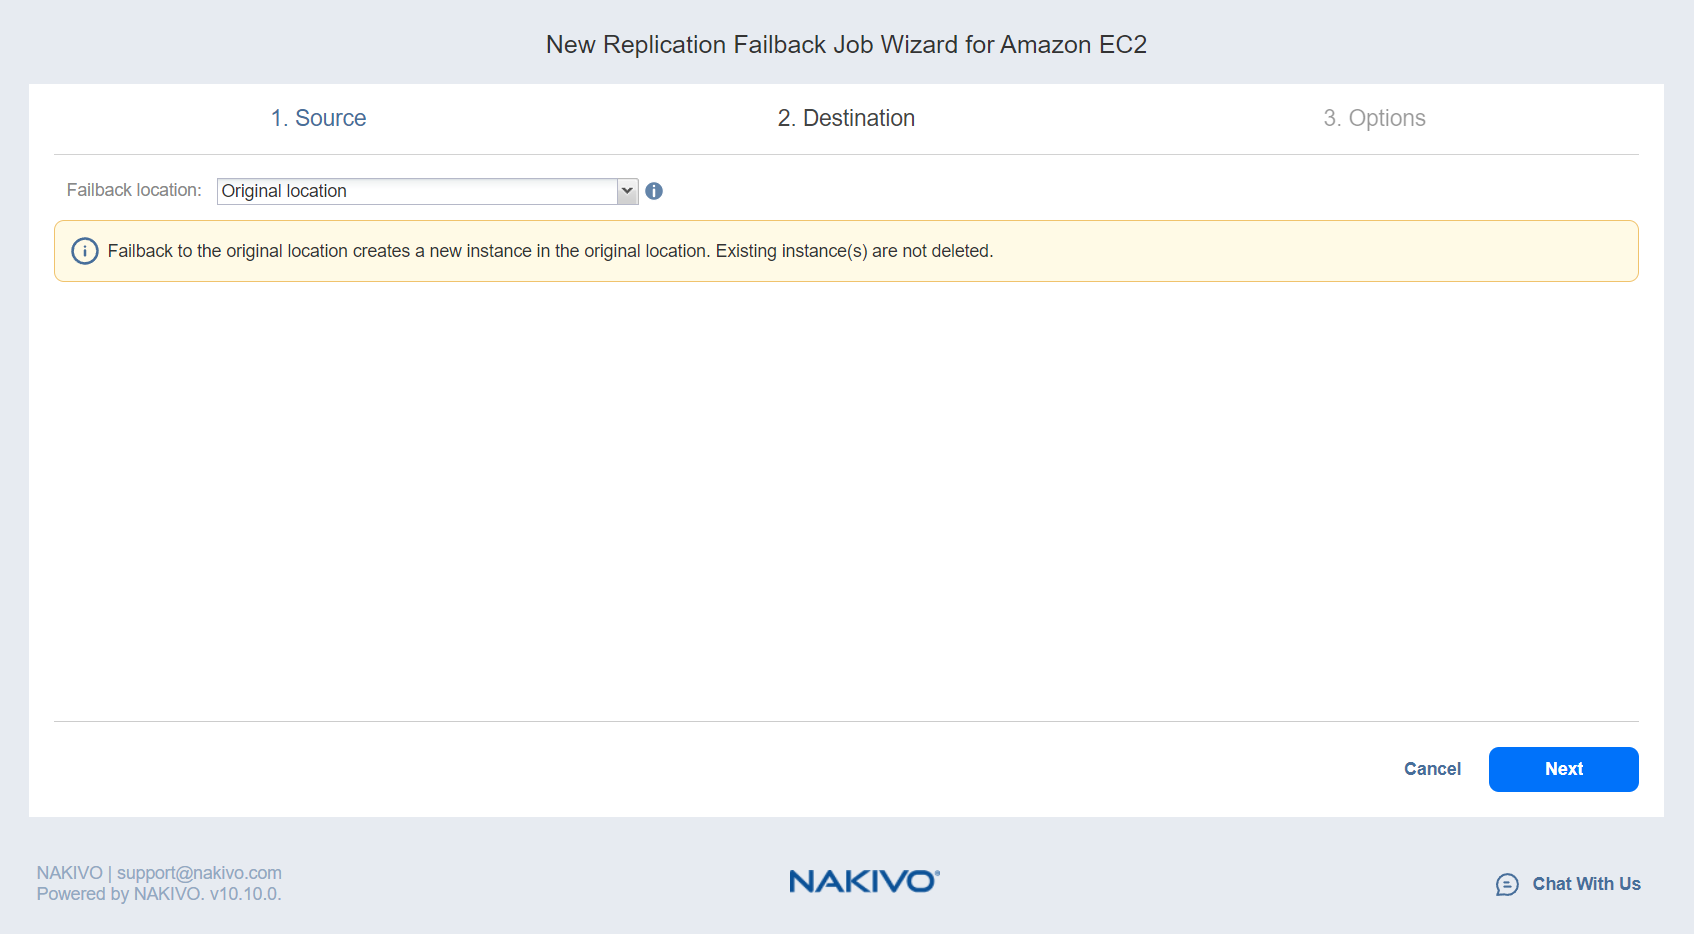Click the 'Failback location:' field label
Image resolution: width=1694 pixels, height=934 pixels.
point(134,190)
